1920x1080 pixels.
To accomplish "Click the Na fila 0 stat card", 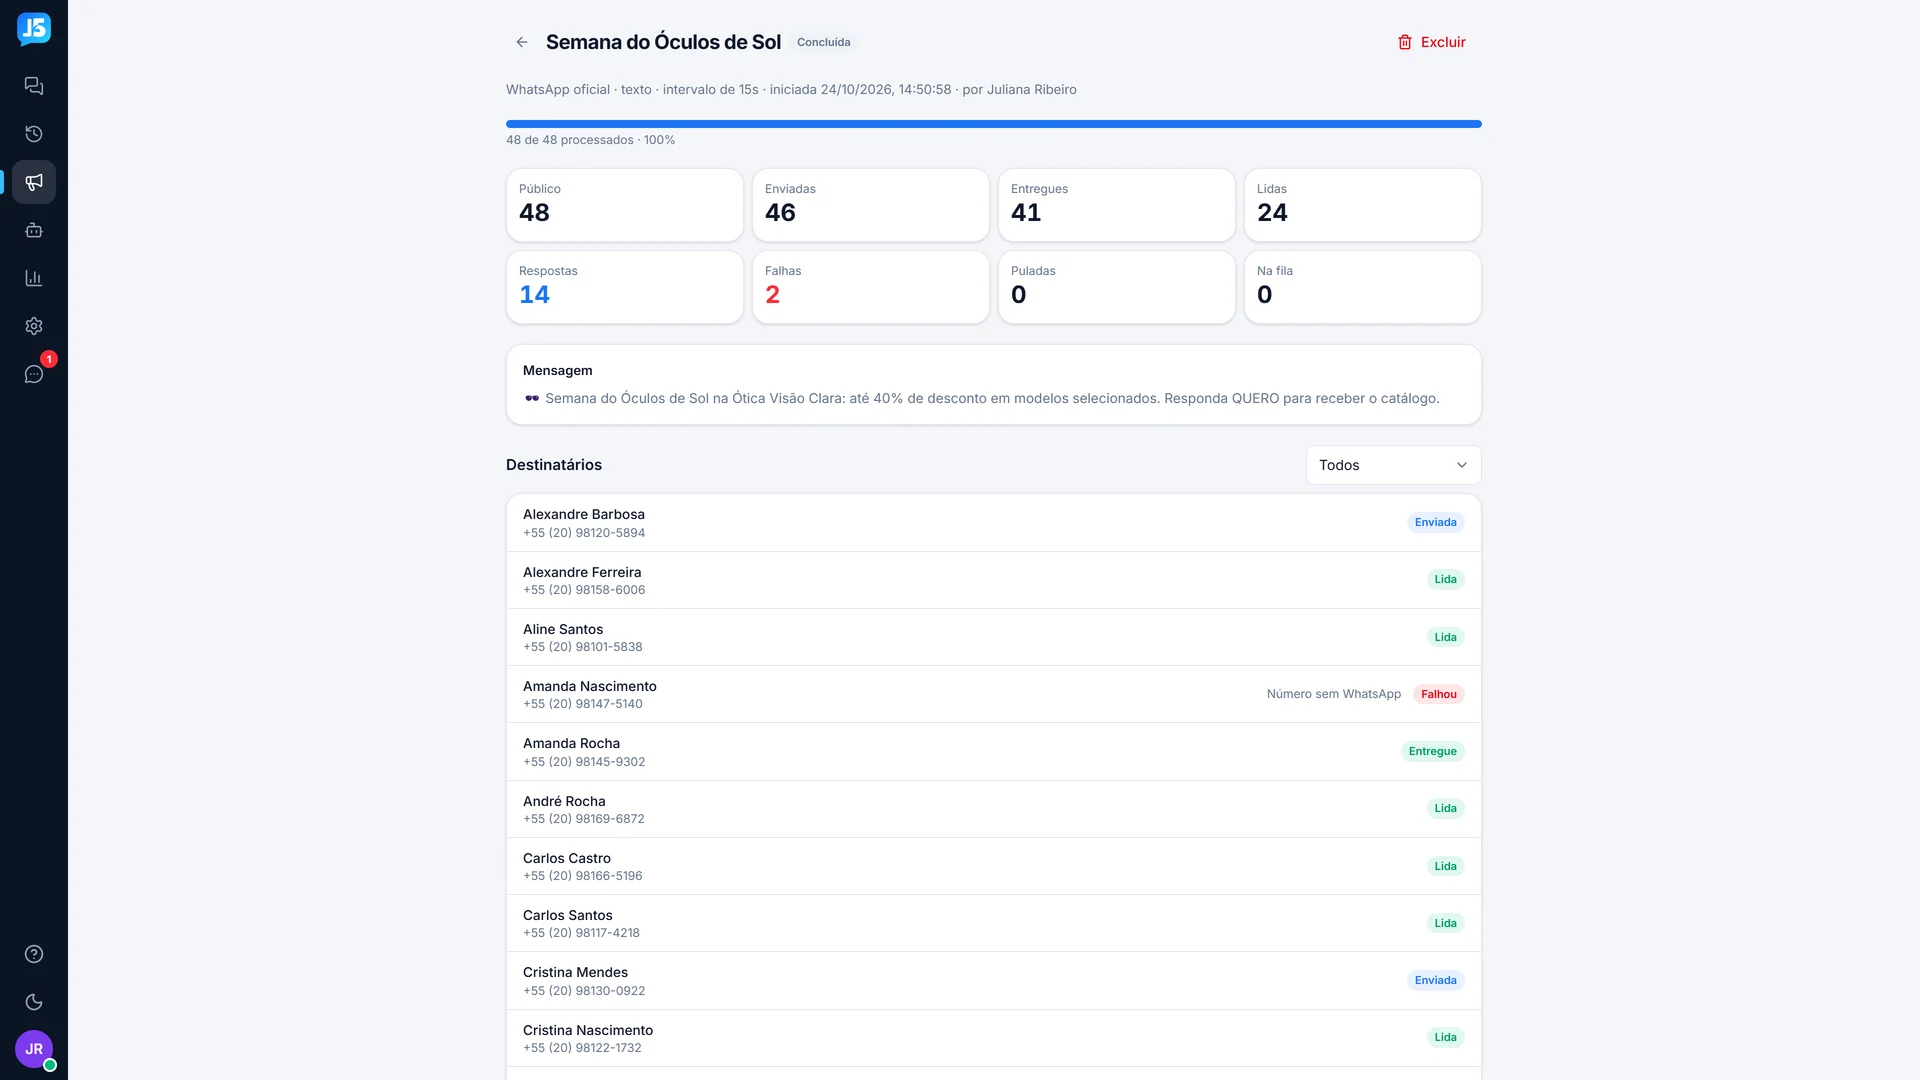I will click(1363, 287).
